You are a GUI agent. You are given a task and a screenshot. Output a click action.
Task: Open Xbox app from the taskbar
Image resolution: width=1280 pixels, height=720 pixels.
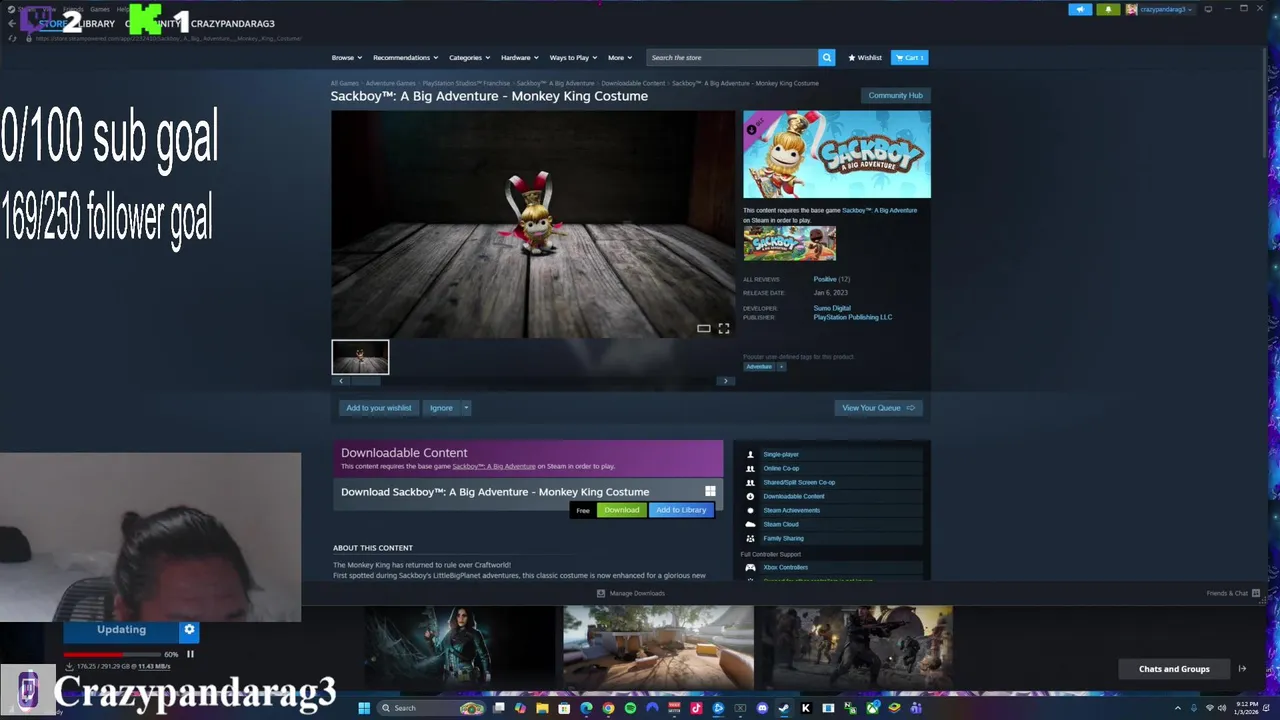(872, 708)
